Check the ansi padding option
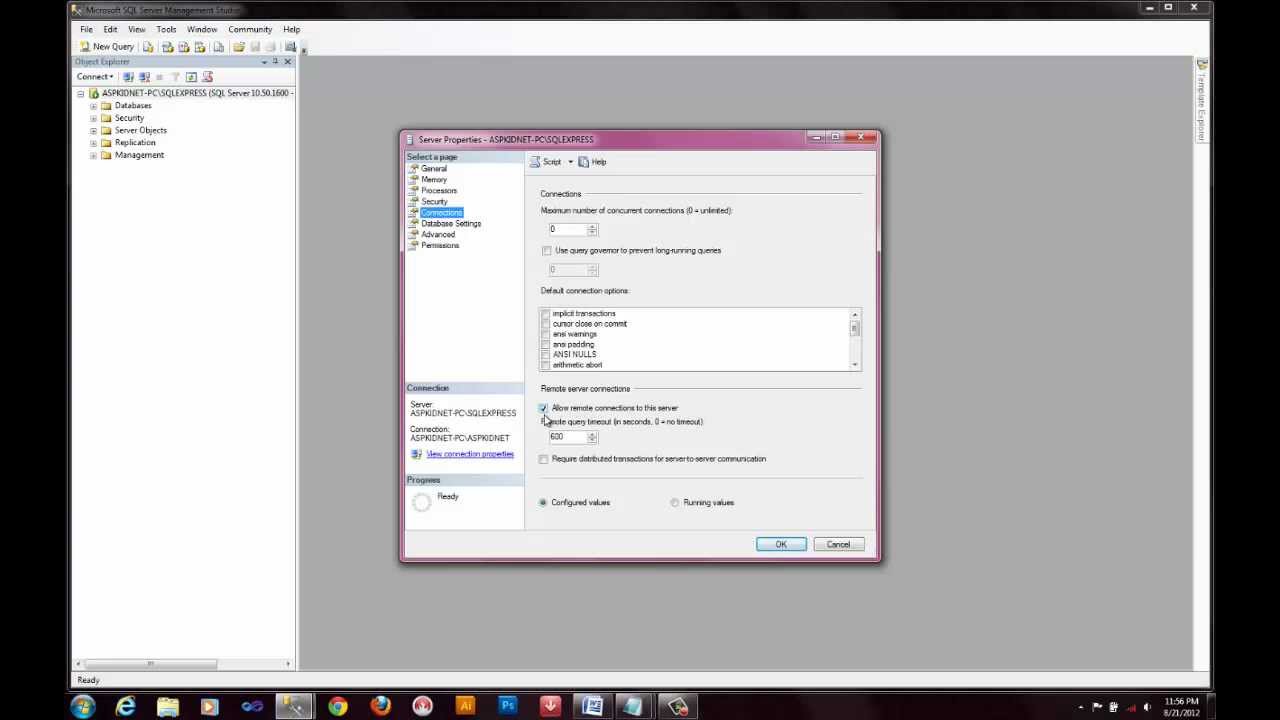This screenshot has width=1280, height=720. click(546, 344)
